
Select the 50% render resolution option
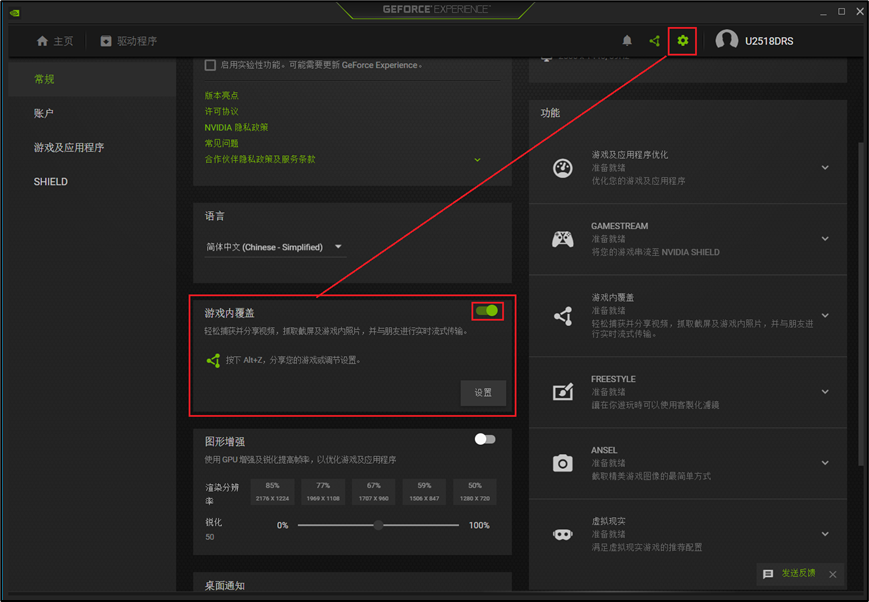click(475, 492)
